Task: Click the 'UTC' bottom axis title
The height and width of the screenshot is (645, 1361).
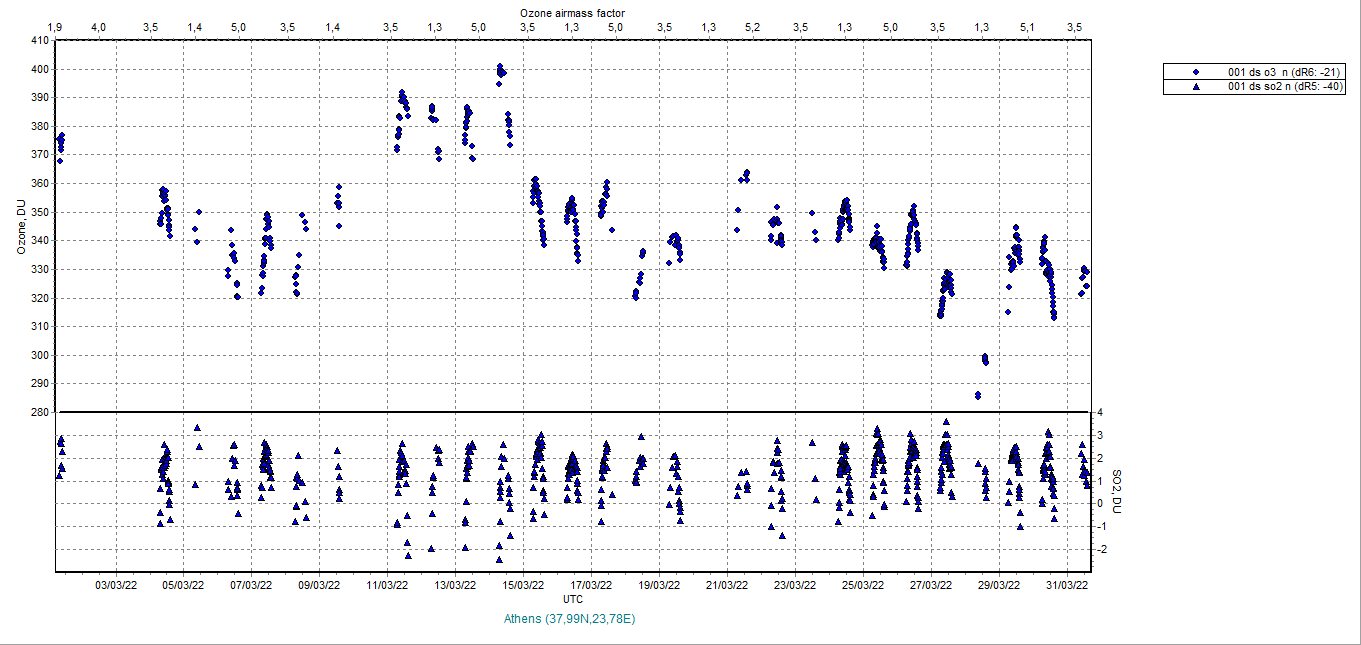Action: coord(573,599)
